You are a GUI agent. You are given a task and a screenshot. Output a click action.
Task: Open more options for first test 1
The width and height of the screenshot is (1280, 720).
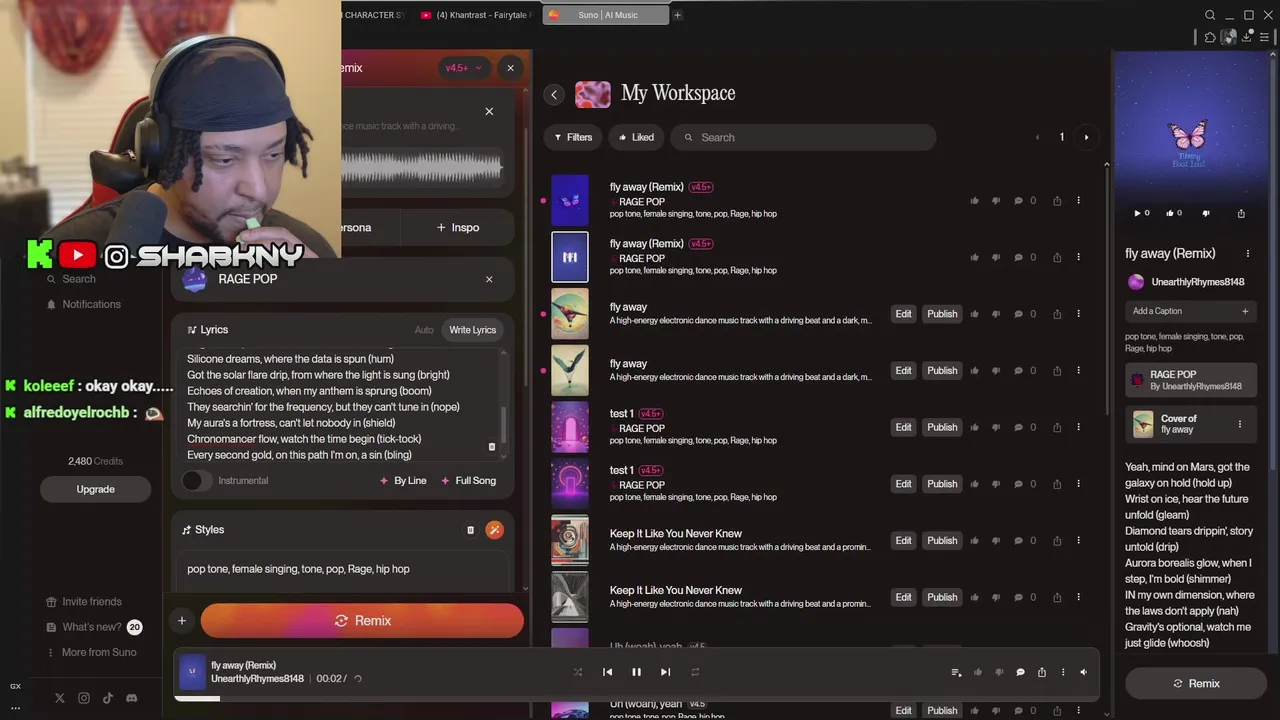pyautogui.click(x=1078, y=427)
